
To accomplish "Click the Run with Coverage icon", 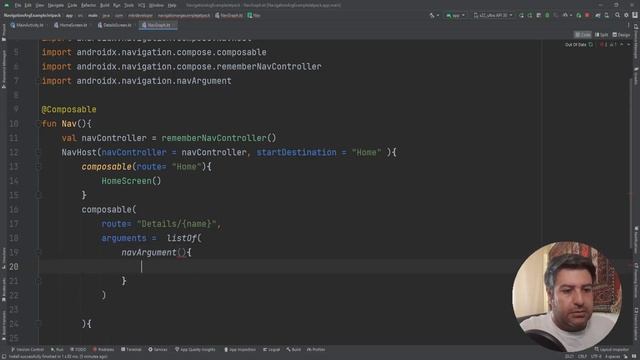I will point(556,16).
